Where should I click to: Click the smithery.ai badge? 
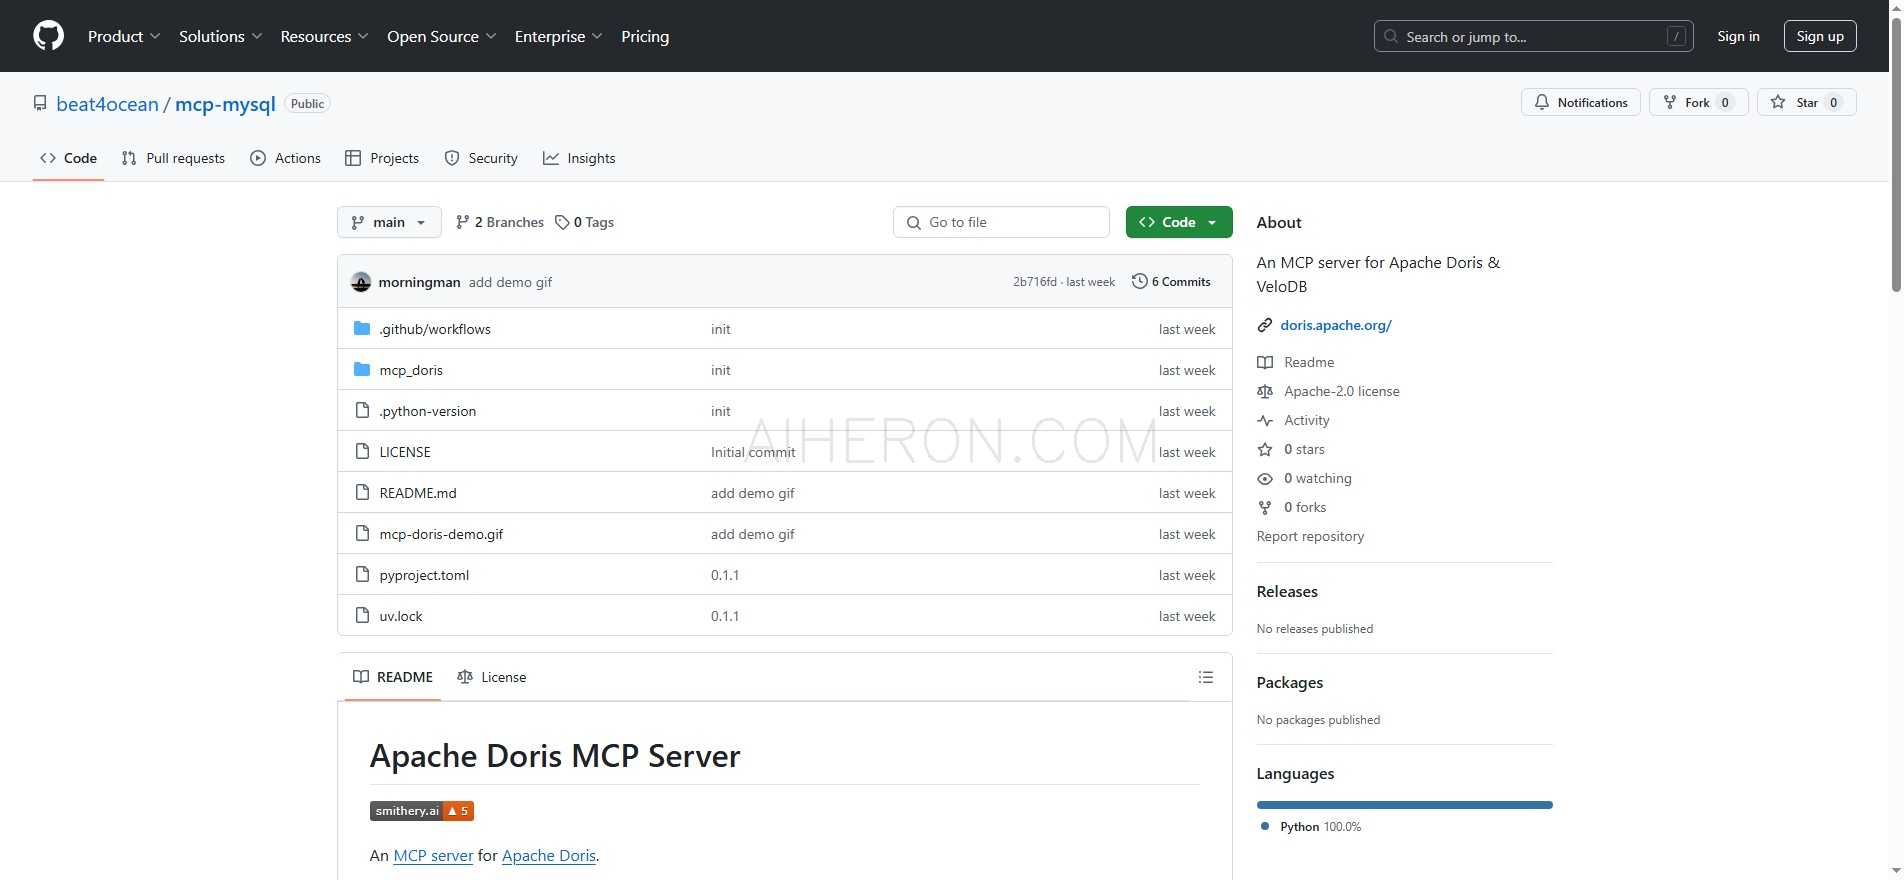(x=421, y=811)
